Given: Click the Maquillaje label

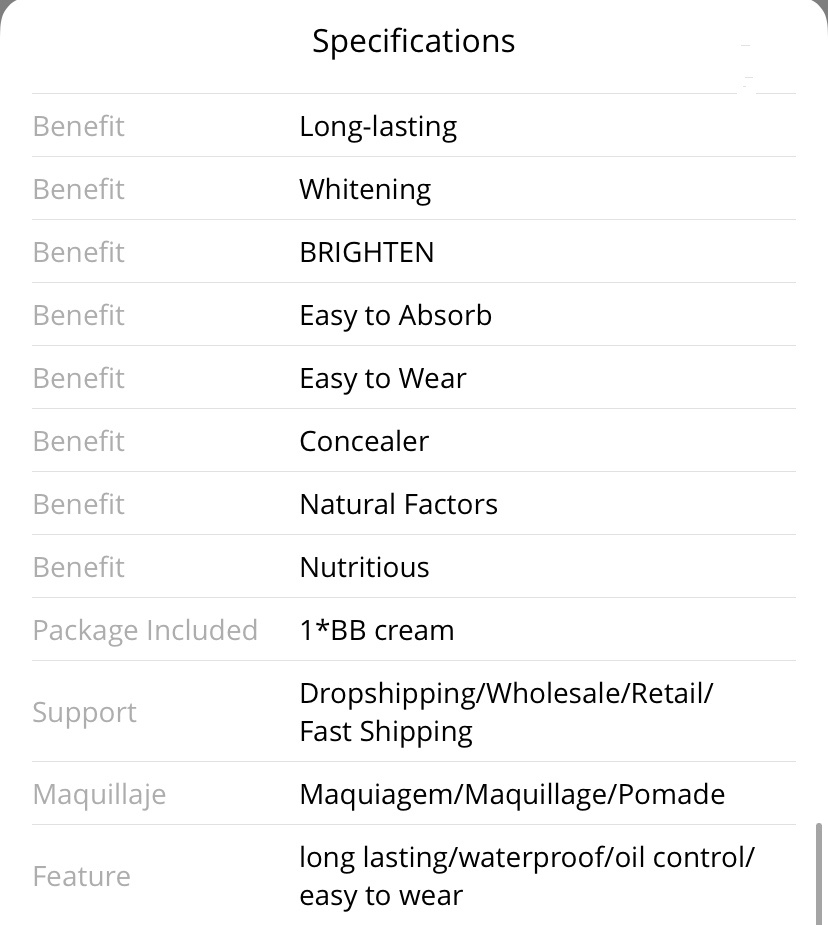Looking at the screenshot, I should (x=99, y=794).
